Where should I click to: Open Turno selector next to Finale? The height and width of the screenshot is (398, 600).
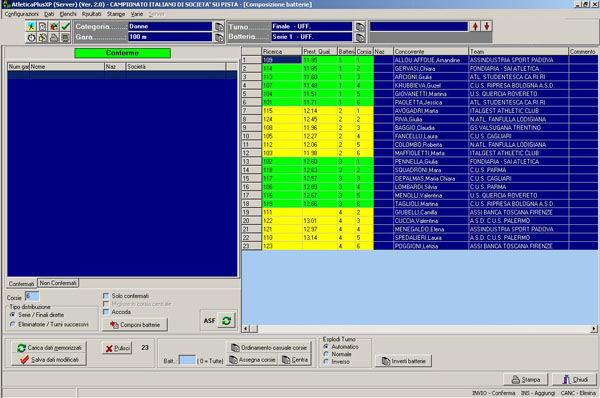point(360,26)
